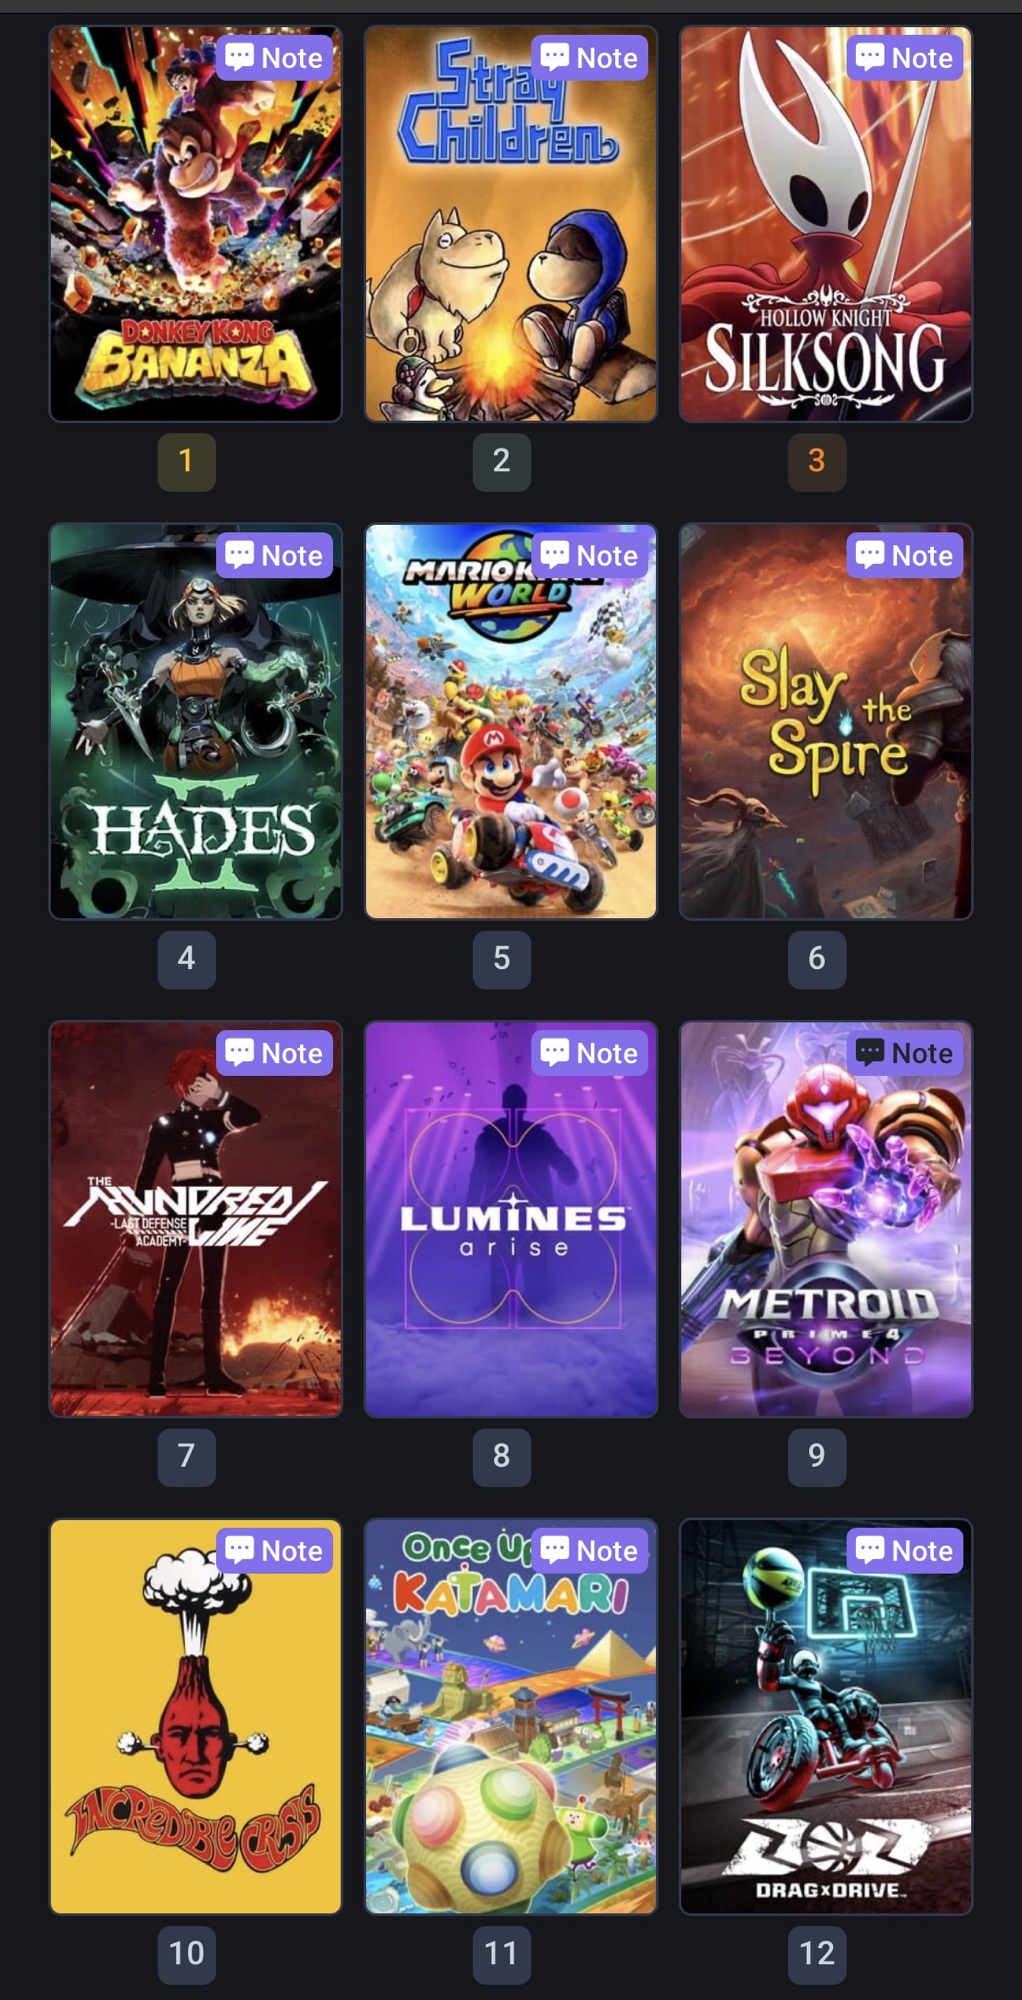1022x2000 pixels.
Task: Open the Note on Donkey Kong Bananza
Action: [x=275, y=58]
